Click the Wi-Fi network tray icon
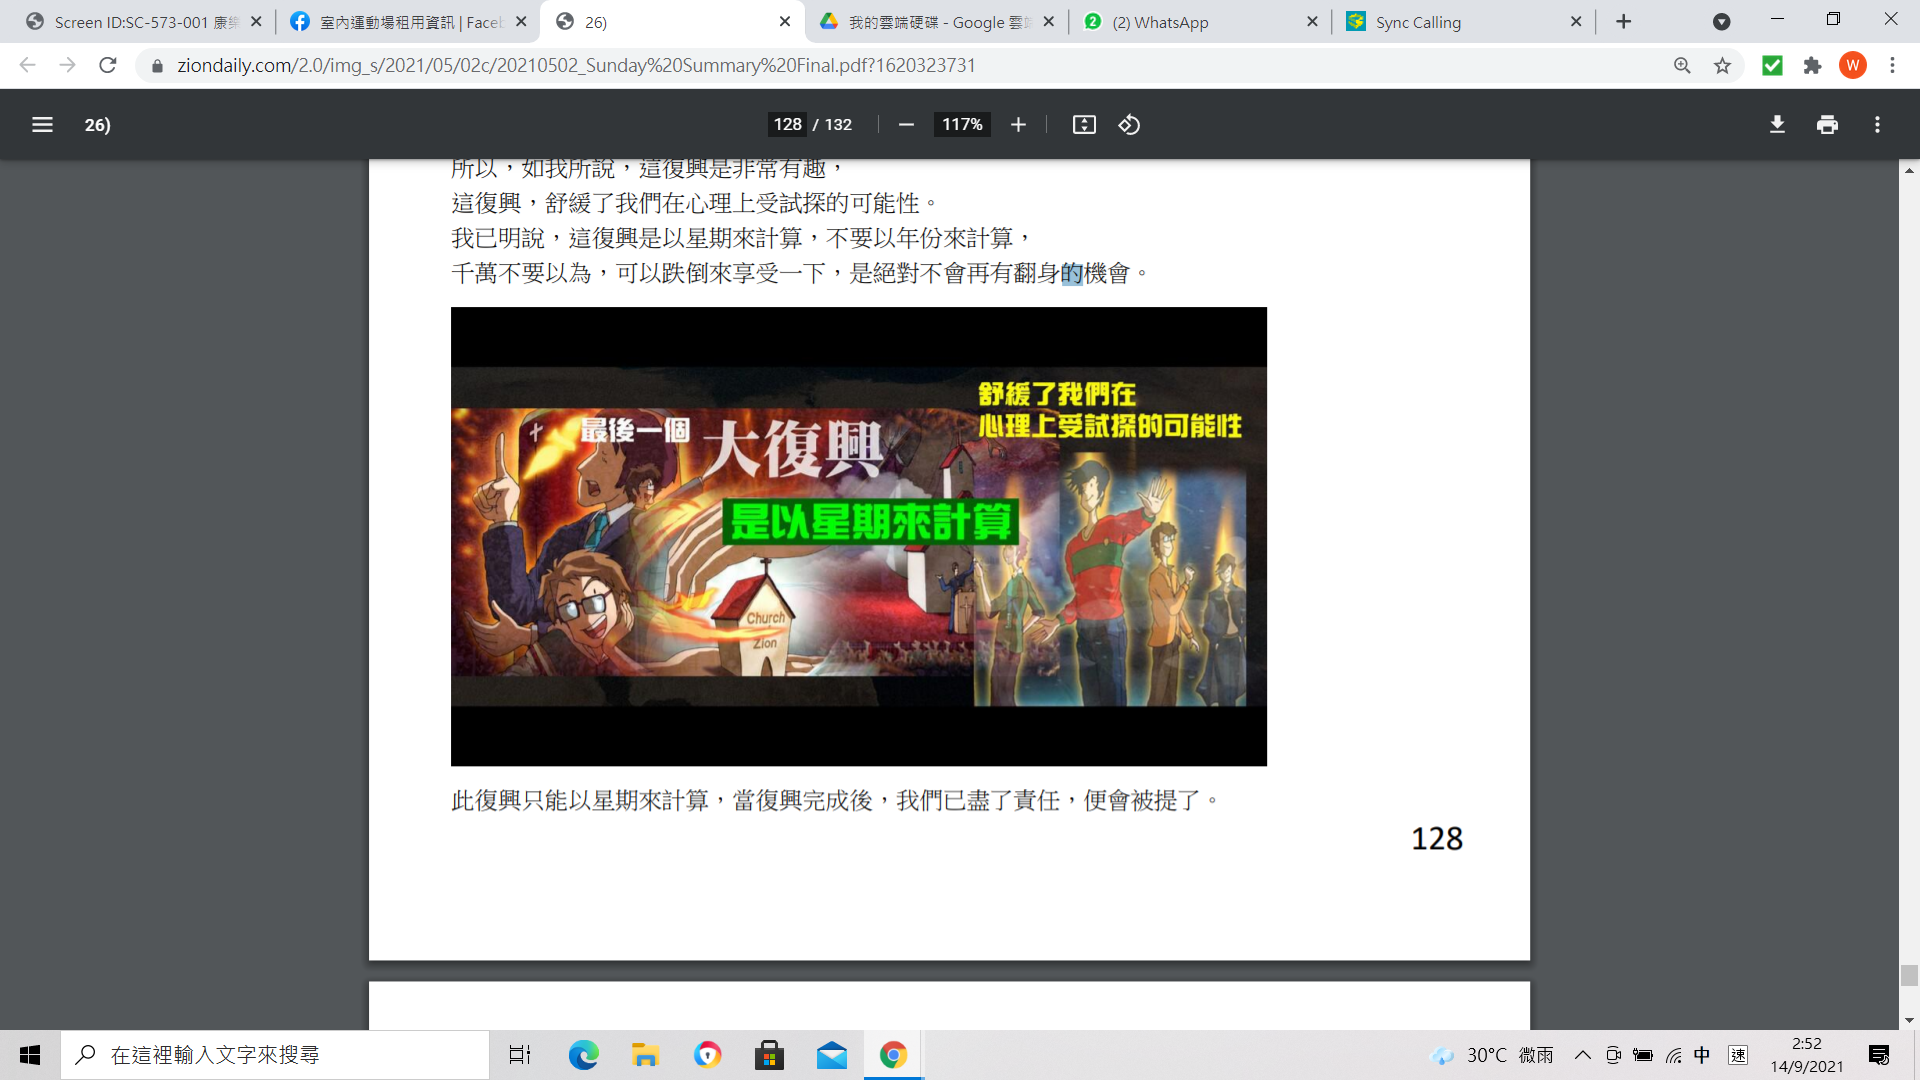This screenshot has height=1080, width=1920. pyautogui.click(x=1673, y=1055)
